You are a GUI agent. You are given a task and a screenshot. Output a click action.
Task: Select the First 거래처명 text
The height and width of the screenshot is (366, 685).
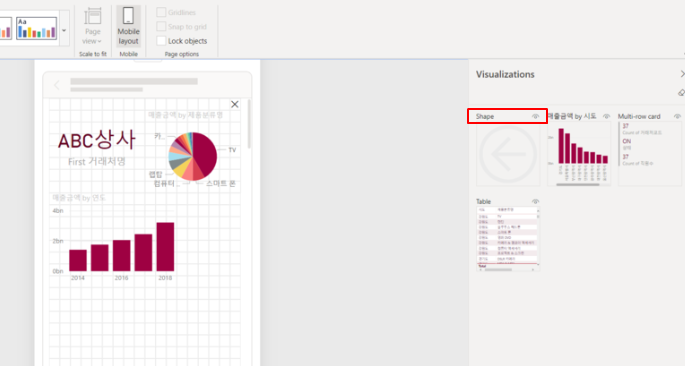point(97,162)
